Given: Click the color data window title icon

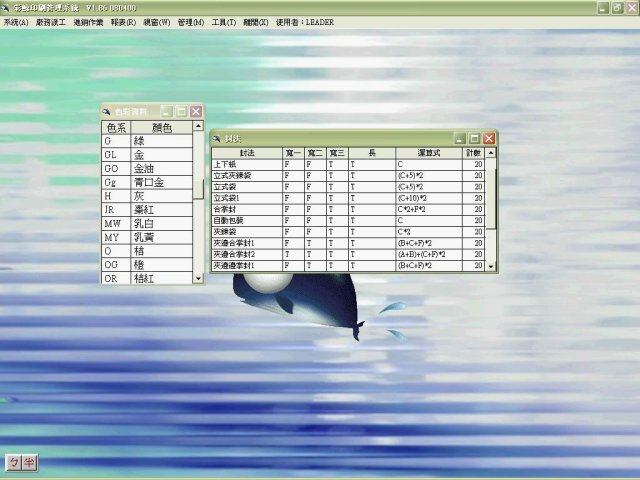Looking at the screenshot, I should pos(108,112).
